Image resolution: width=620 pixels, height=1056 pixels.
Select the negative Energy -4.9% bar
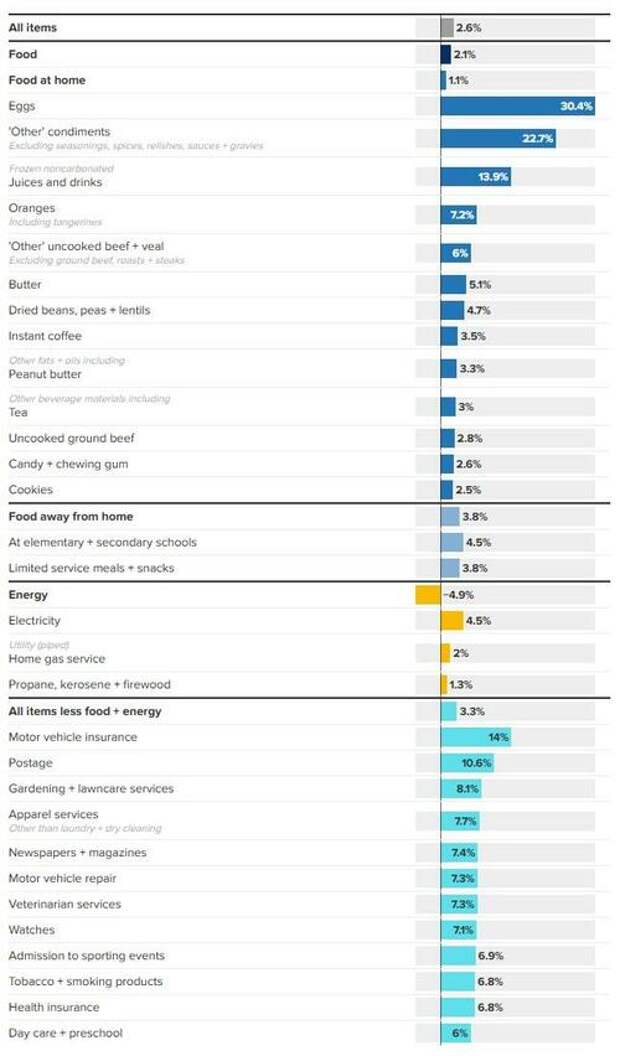pyautogui.click(x=428, y=595)
